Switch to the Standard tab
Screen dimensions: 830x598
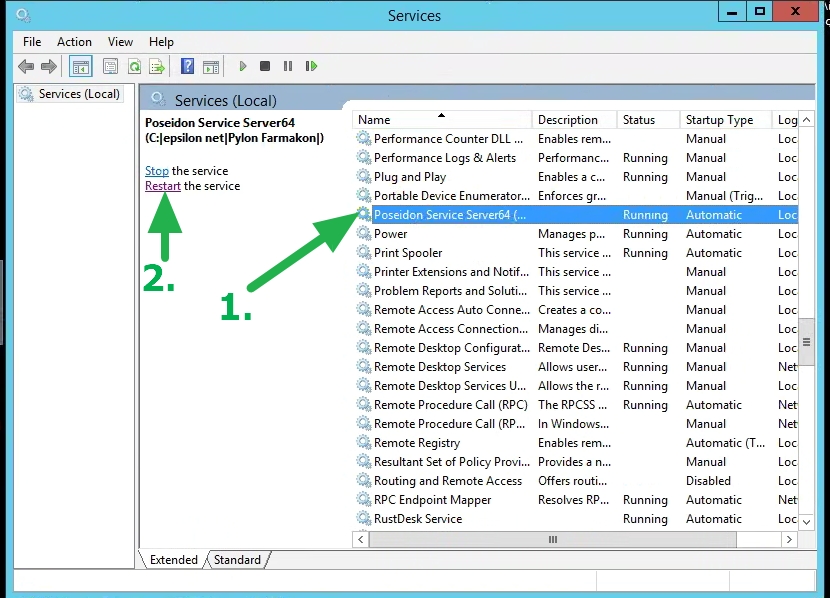coord(237,560)
